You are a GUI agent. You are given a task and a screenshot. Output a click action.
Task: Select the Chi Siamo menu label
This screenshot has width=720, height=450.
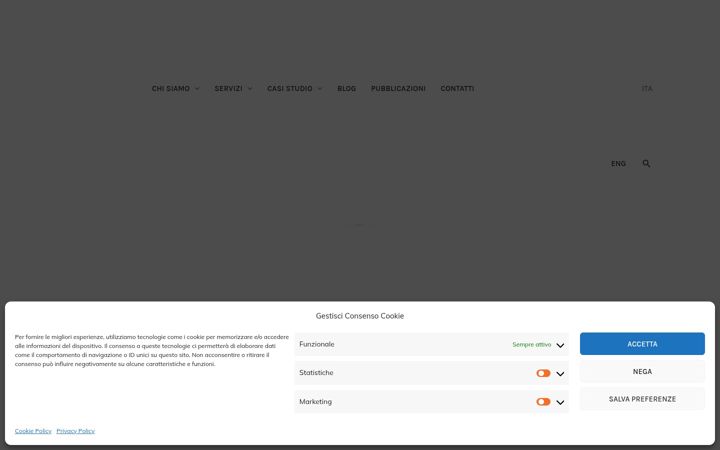(171, 89)
